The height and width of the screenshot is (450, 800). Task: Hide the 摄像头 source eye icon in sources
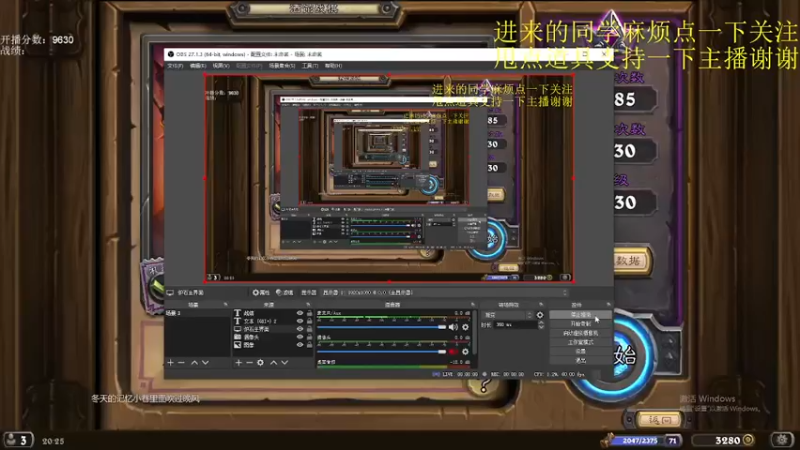(299, 337)
